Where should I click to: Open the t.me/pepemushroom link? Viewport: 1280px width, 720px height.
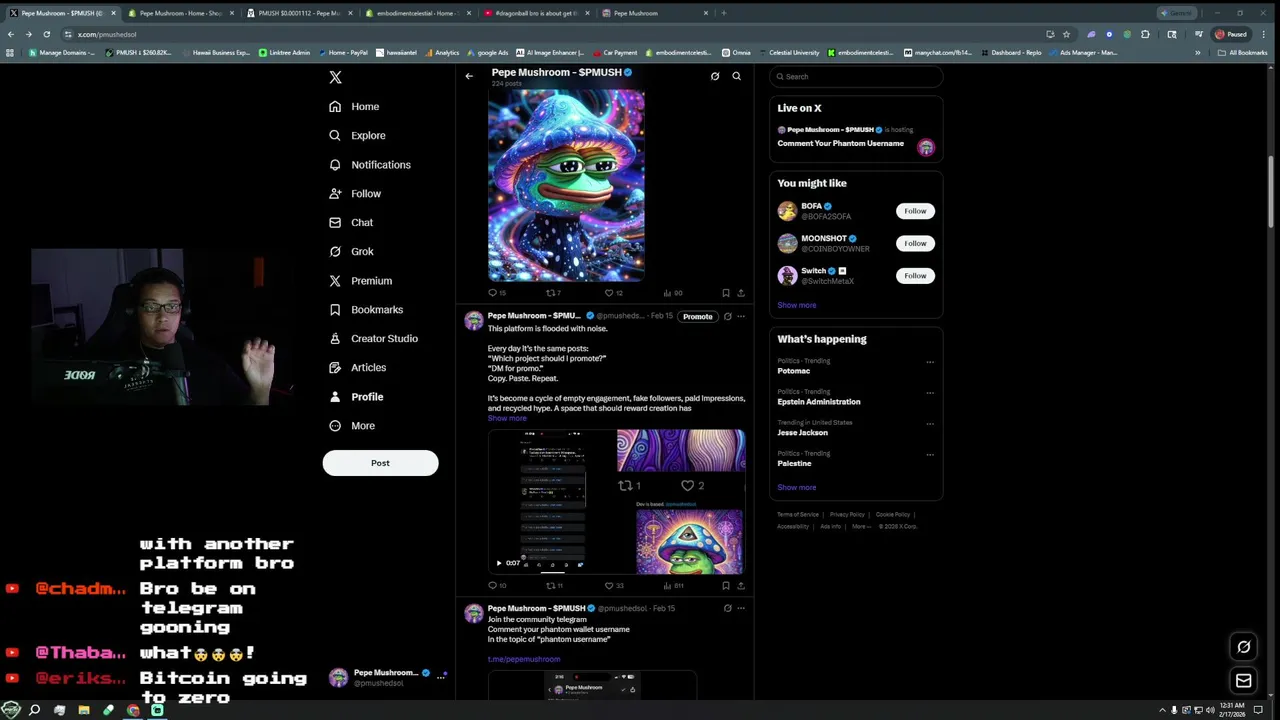[x=524, y=659]
